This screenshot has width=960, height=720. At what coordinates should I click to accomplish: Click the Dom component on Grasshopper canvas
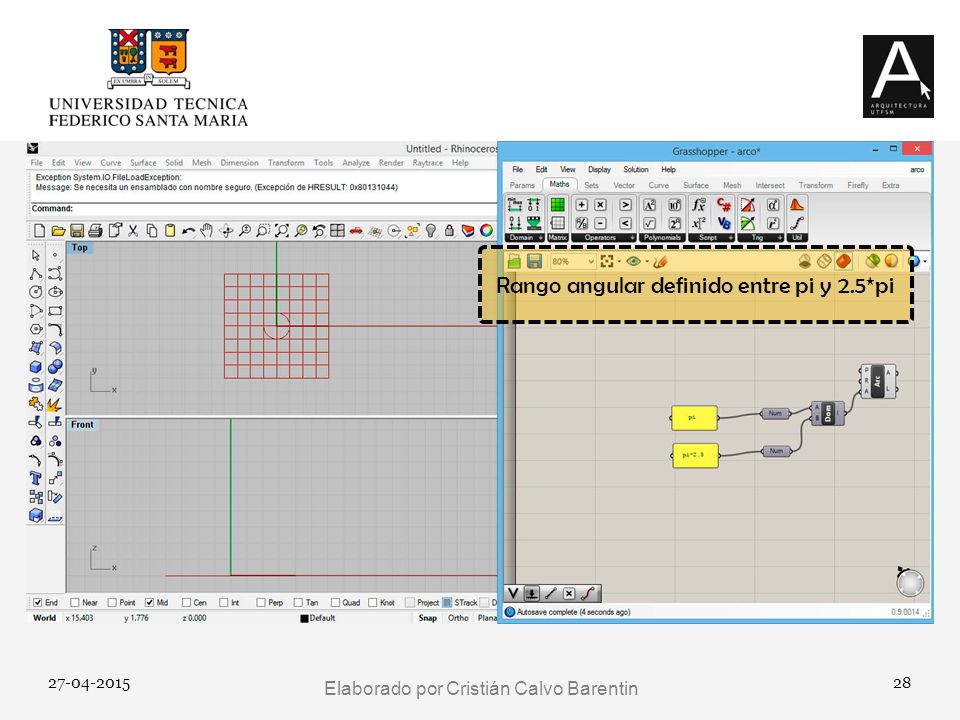point(828,413)
